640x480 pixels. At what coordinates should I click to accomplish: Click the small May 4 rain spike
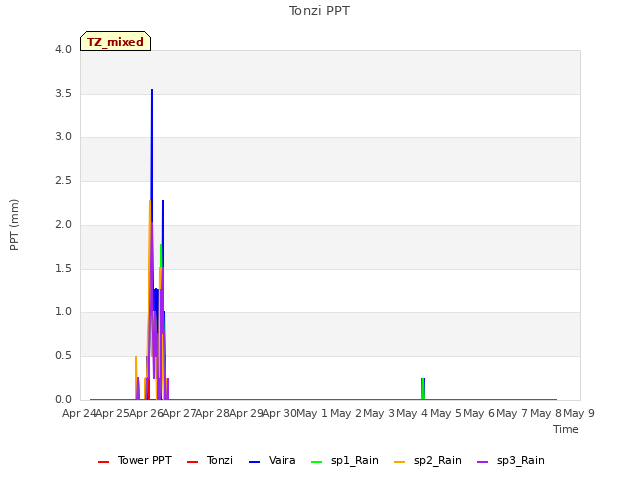[x=423, y=388]
